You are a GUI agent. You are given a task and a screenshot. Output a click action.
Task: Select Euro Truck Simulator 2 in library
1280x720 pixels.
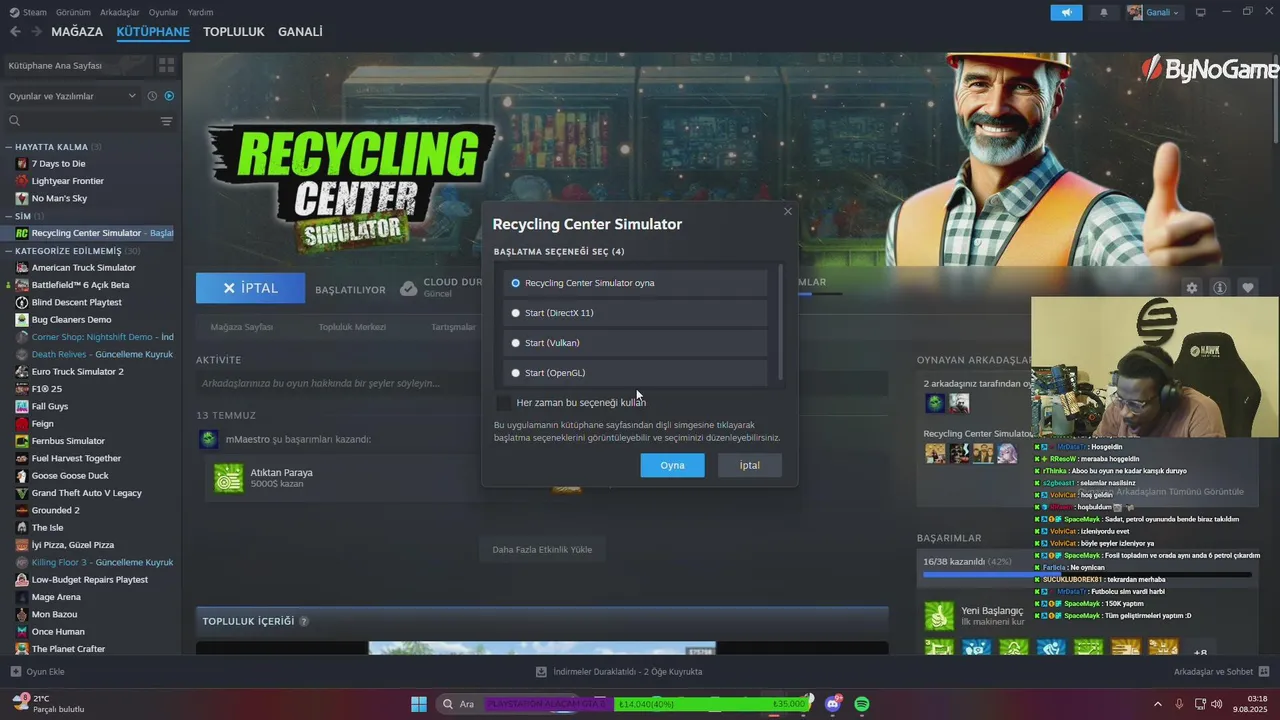(77, 372)
